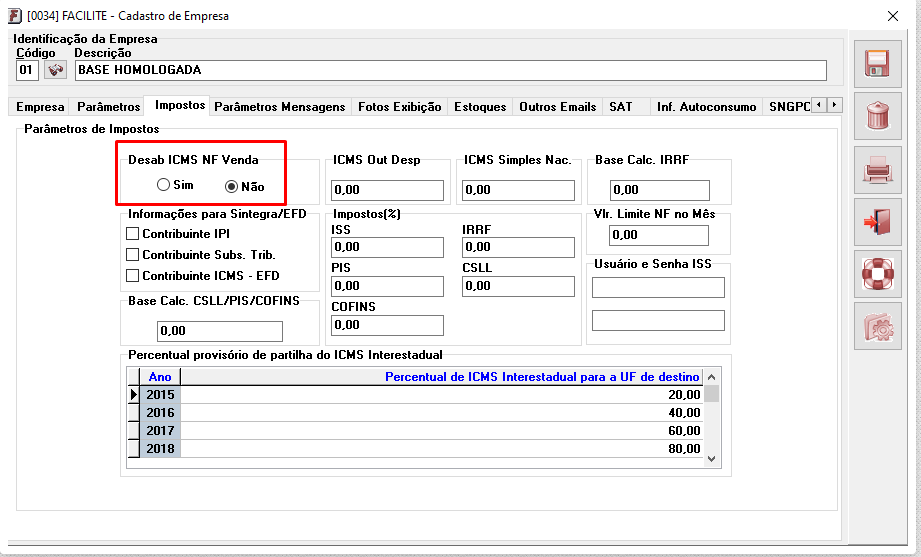Click the search icon beside Código
Image resolution: width=921 pixels, height=557 pixels.
tap(55, 70)
